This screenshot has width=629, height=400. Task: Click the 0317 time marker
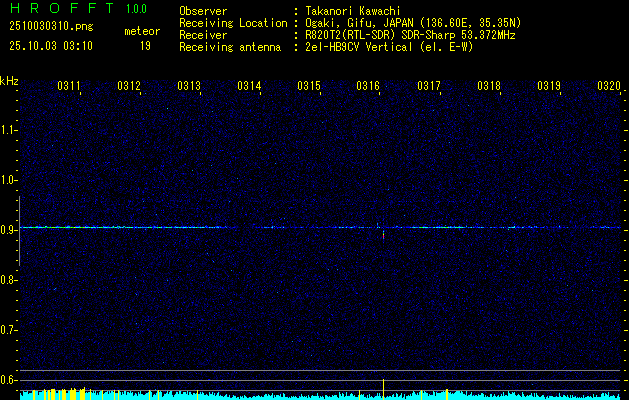(x=429, y=86)
